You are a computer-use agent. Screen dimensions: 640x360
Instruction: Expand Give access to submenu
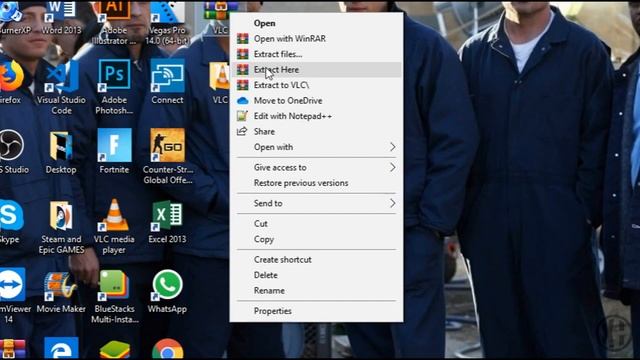[316, 168]
